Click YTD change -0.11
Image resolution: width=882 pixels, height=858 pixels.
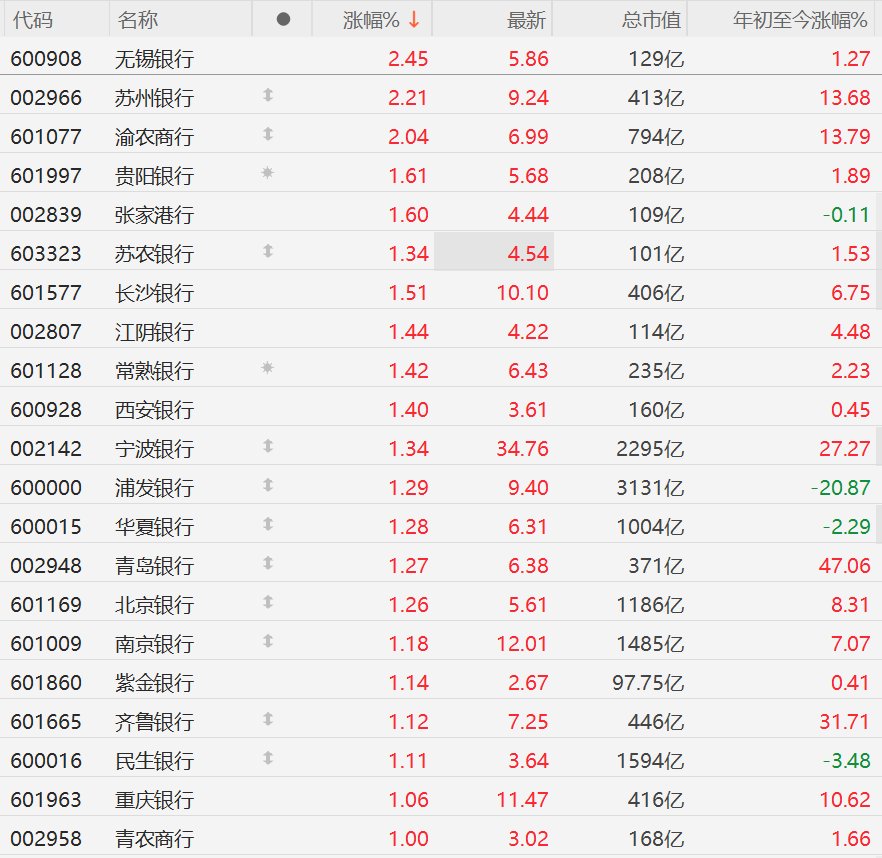tap(846, 214)
